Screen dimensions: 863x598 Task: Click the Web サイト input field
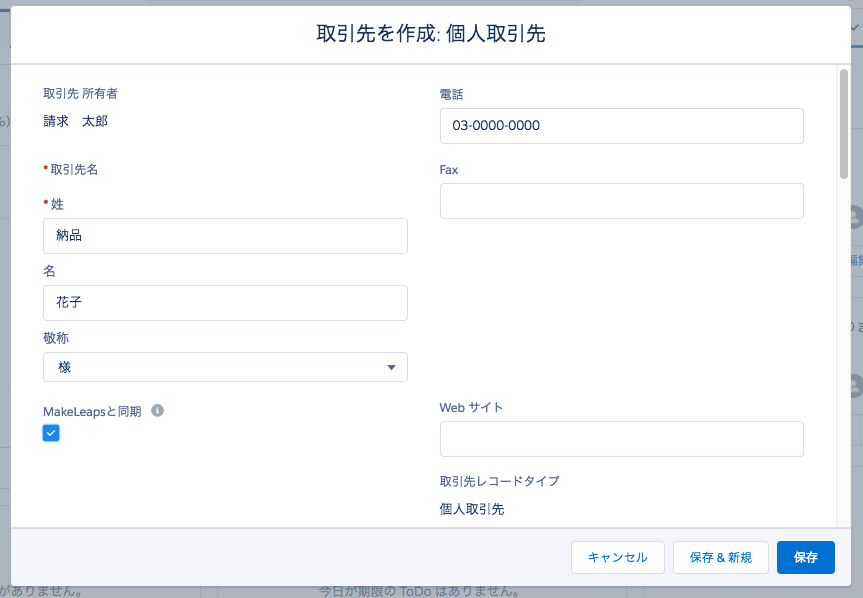coord(621,439)
